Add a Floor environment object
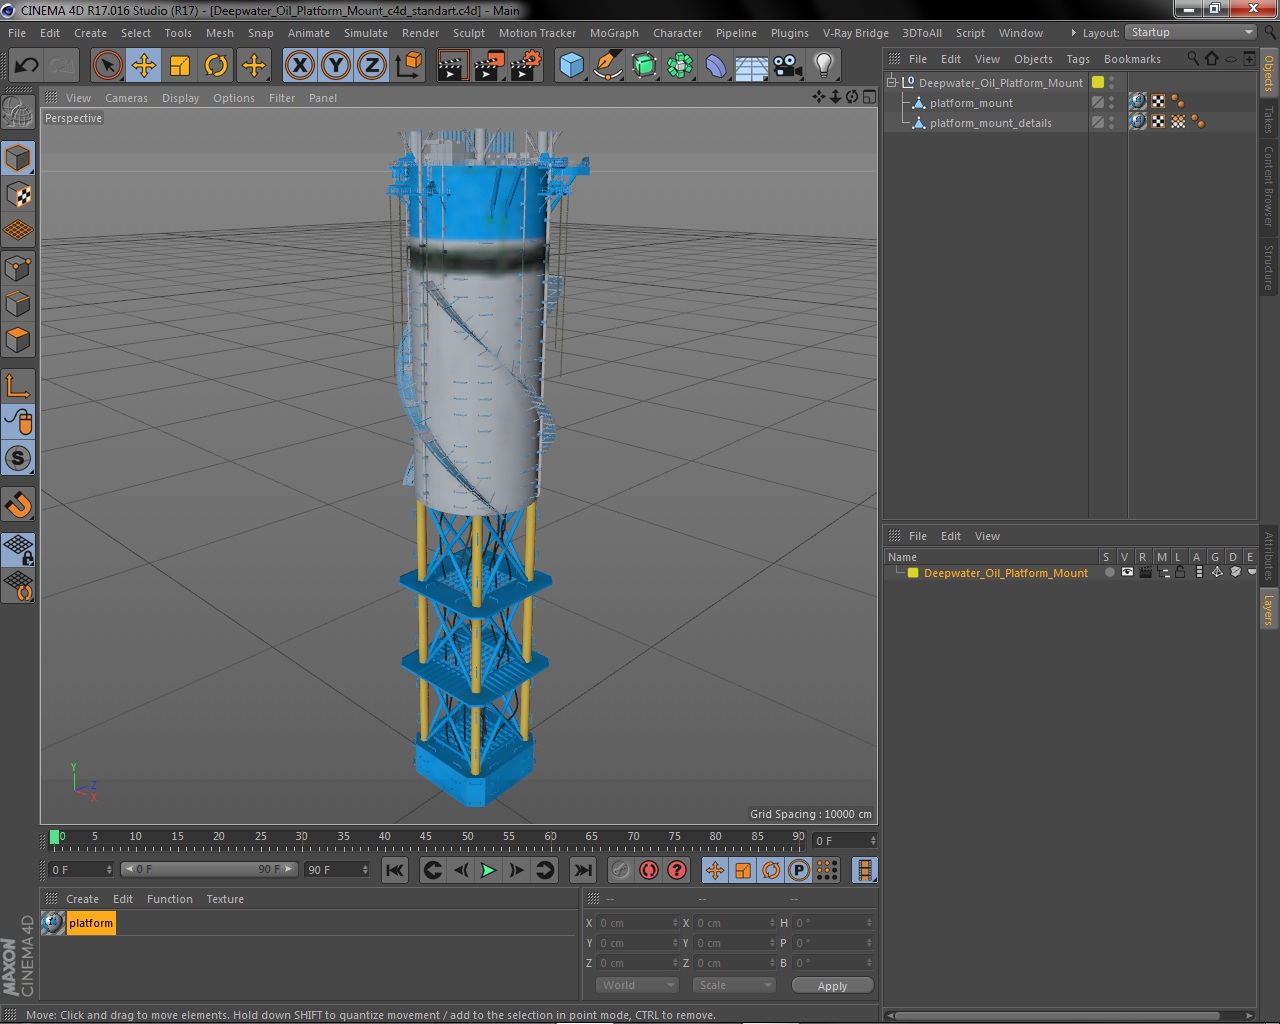Viewport: 1280px width, 1024px height. point(752,66)
